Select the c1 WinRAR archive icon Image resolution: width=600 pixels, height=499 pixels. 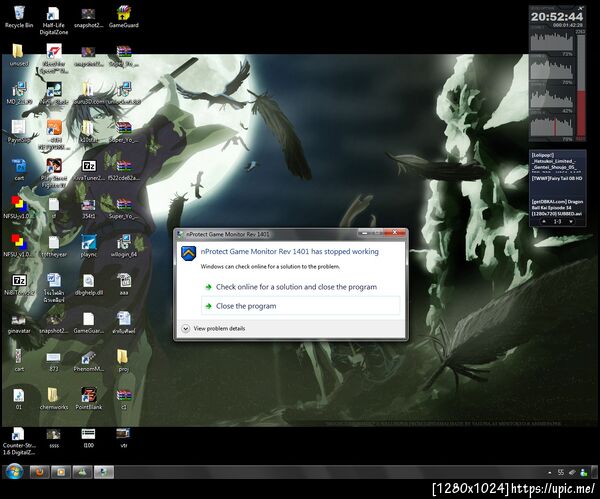pos(123,399)
